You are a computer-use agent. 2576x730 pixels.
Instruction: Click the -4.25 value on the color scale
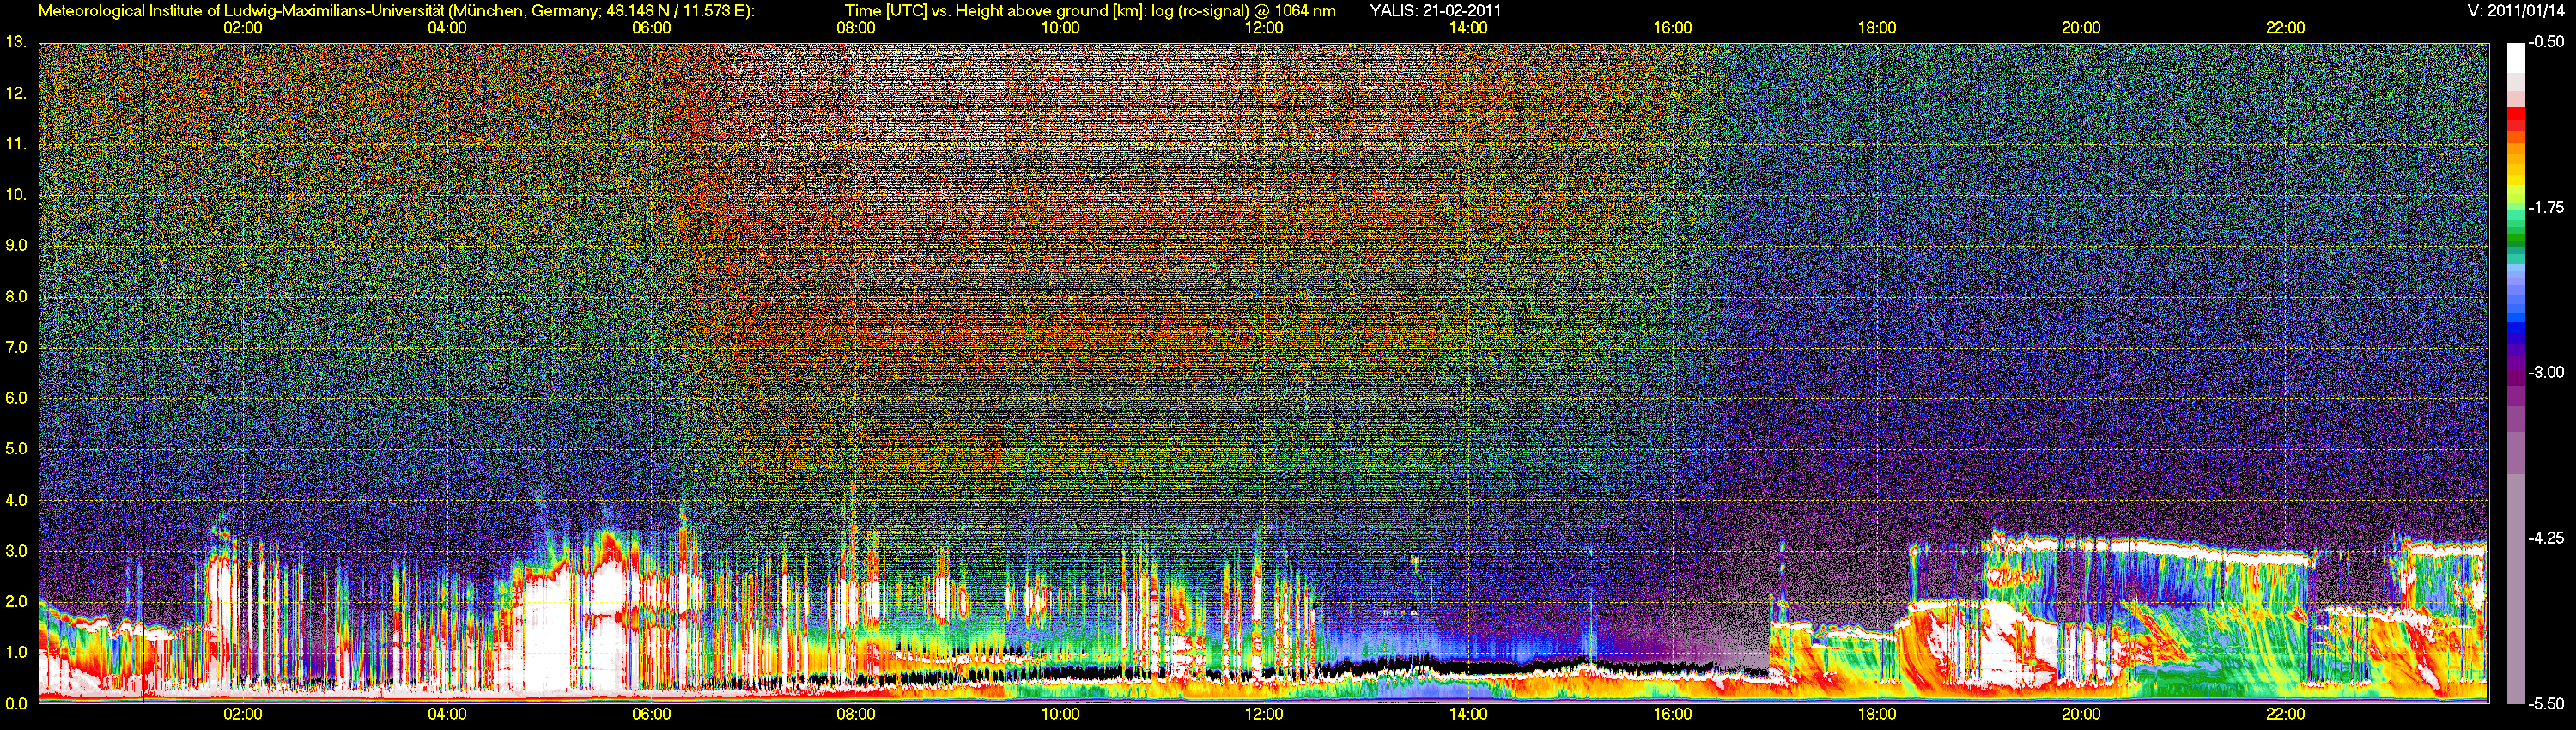coord(2546,537)
